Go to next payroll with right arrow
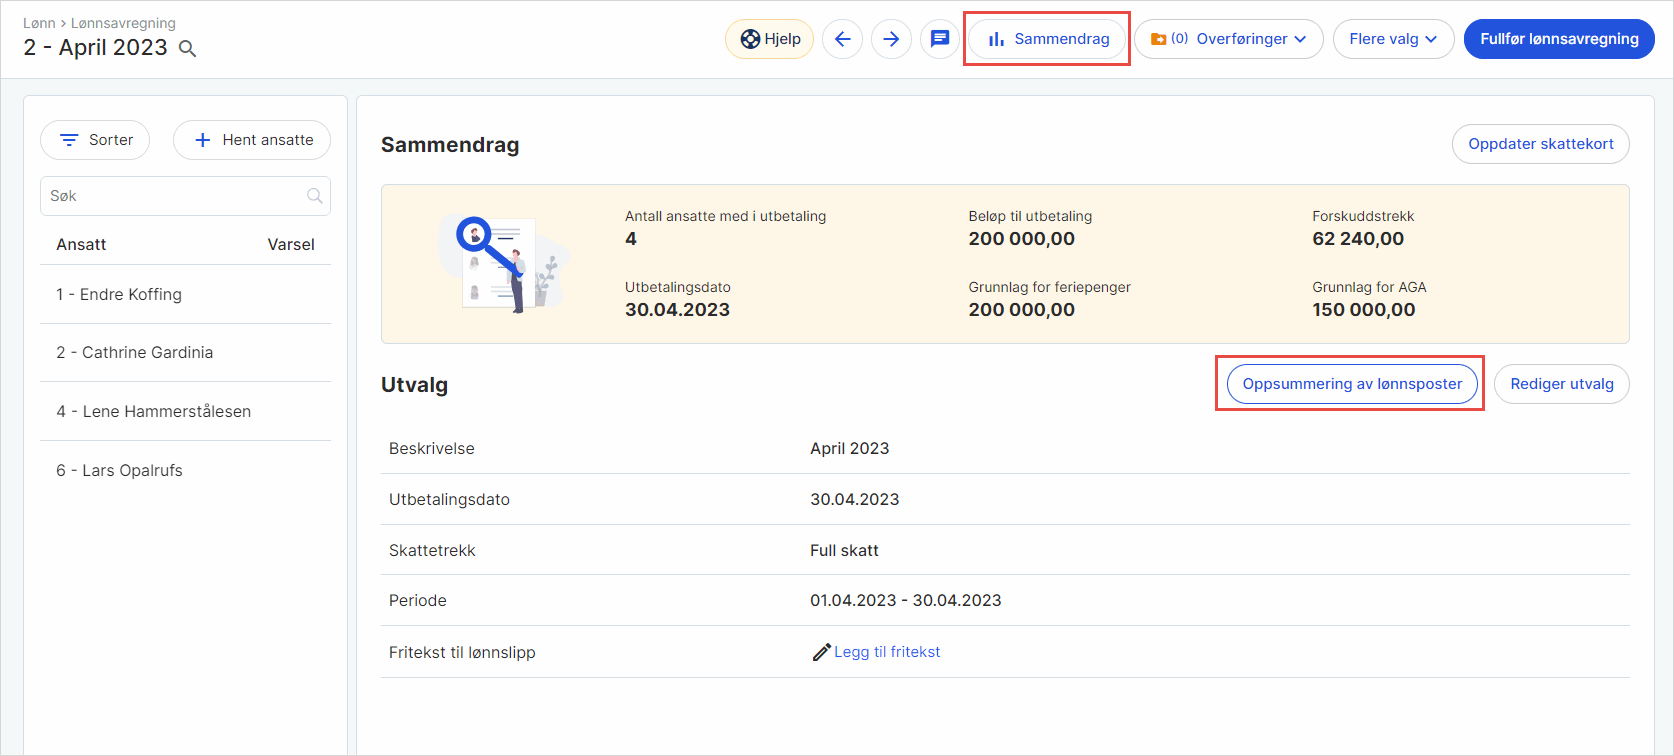 891,39
